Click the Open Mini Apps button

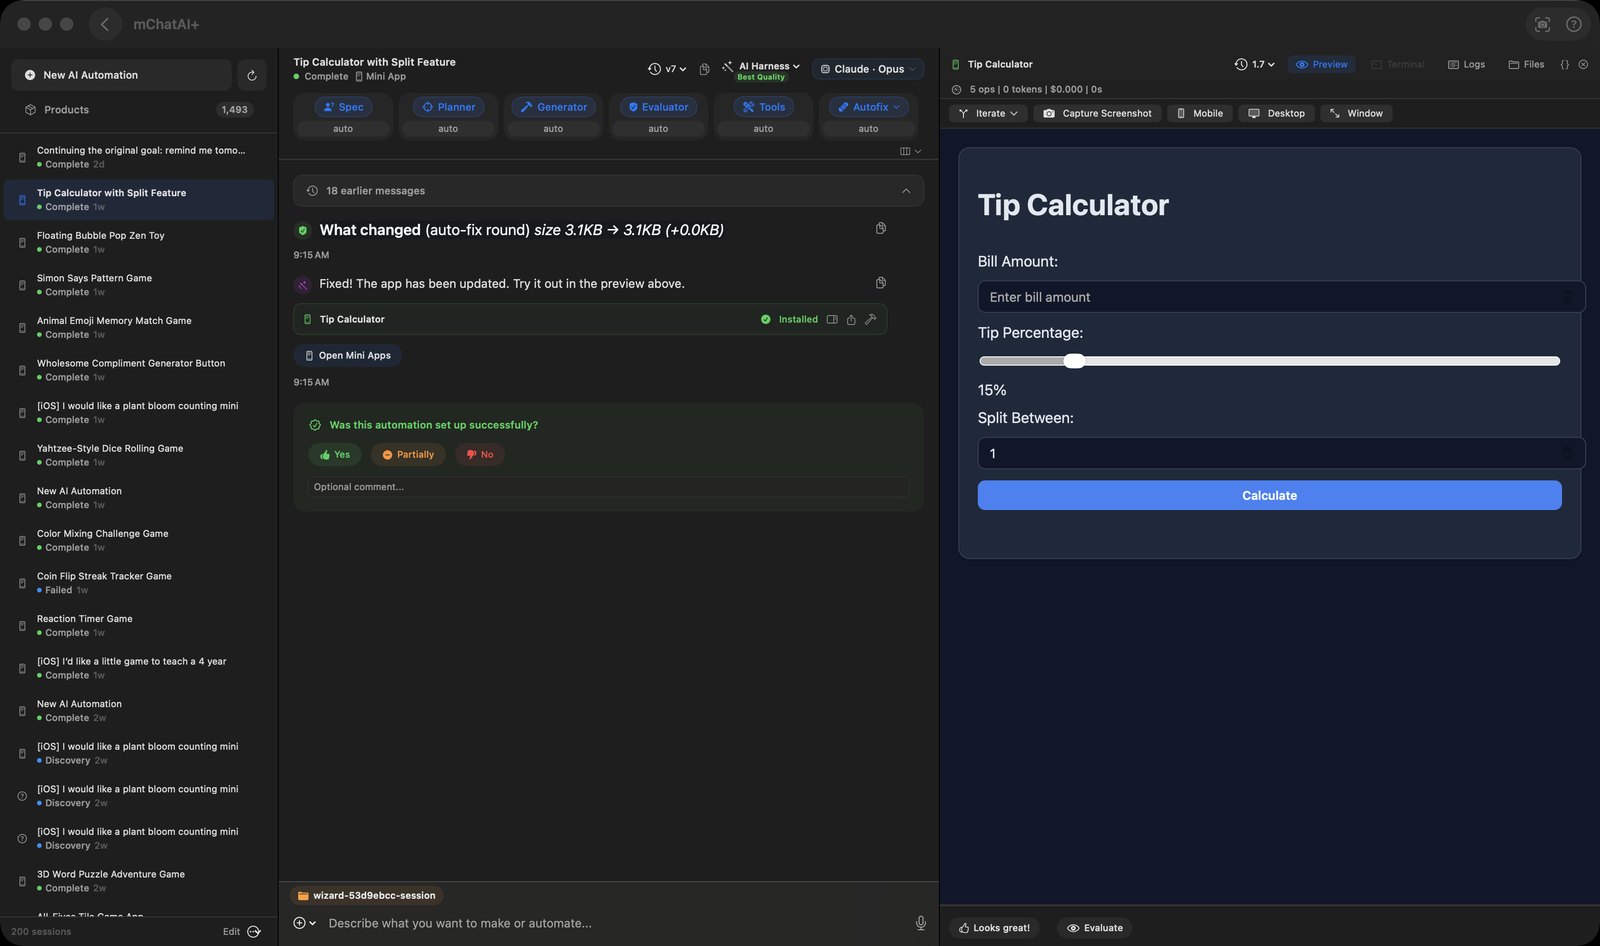347,355
